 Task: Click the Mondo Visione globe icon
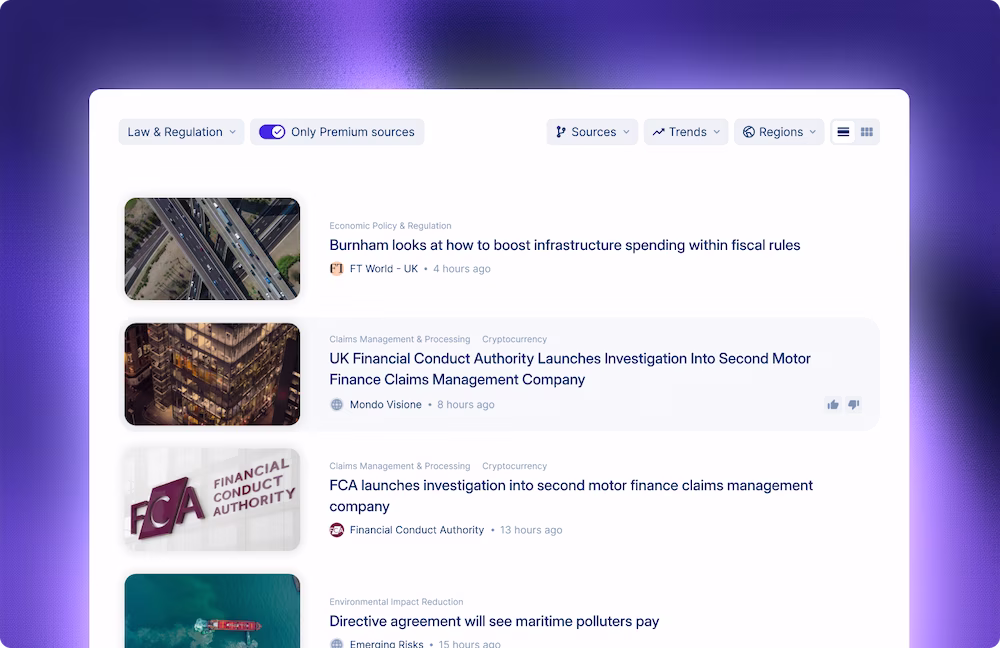[337, 404]
